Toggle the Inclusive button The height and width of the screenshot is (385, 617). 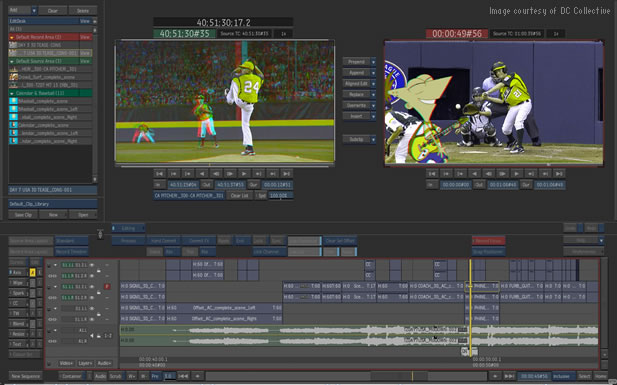(x=562, y=376)
